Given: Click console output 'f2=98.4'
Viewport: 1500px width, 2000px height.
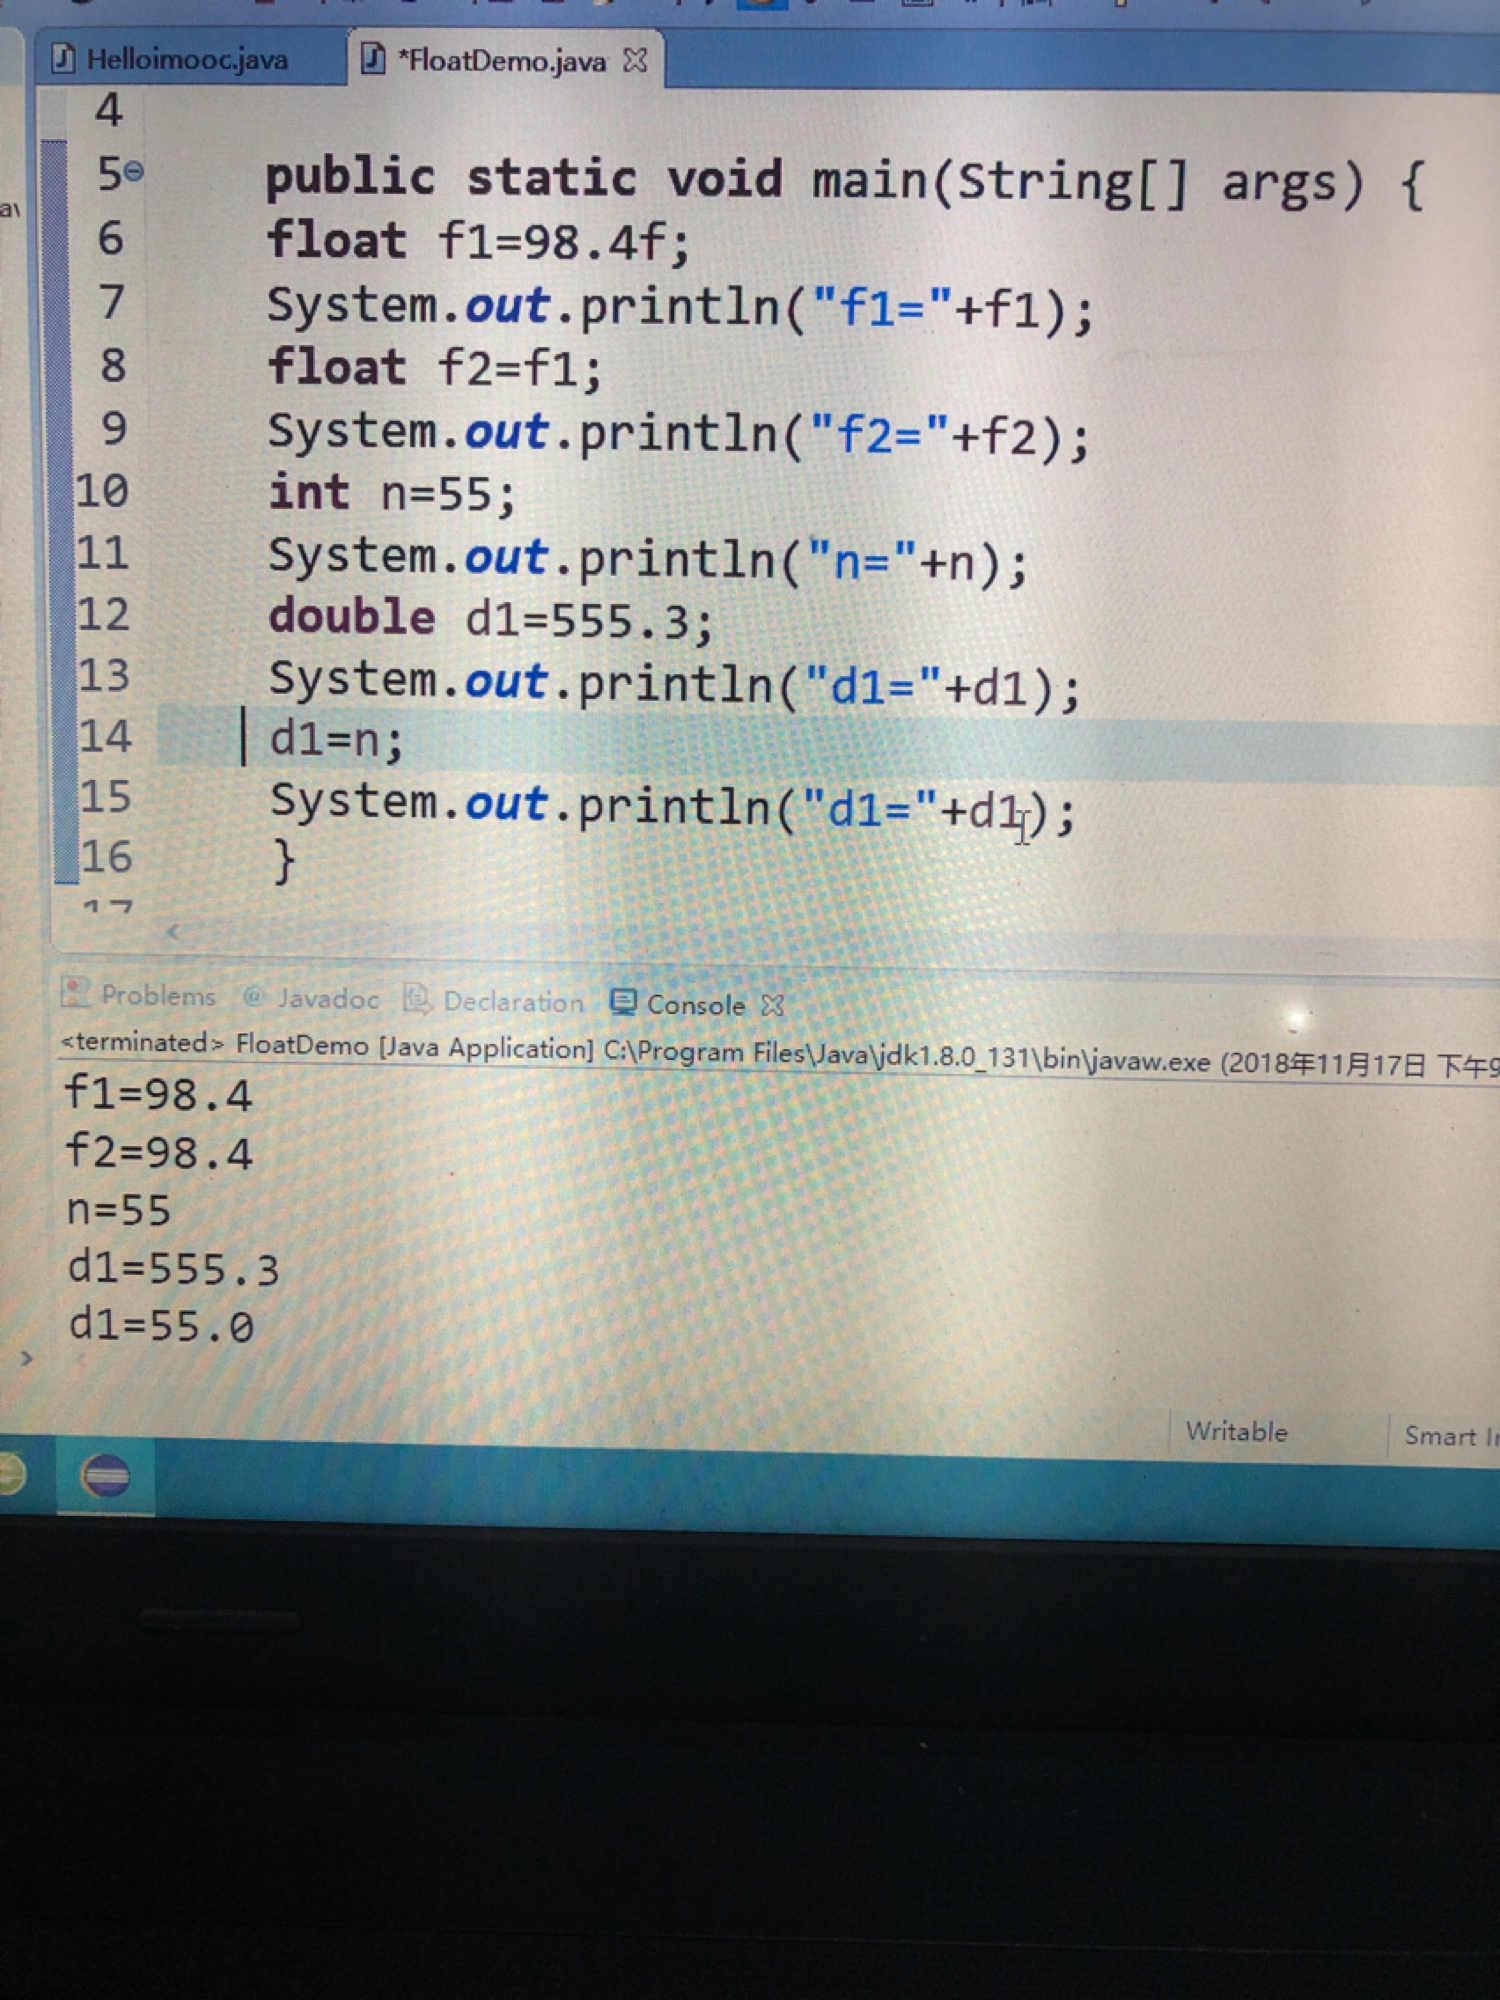Looking at the screenshot, I should coord(158,1152).
